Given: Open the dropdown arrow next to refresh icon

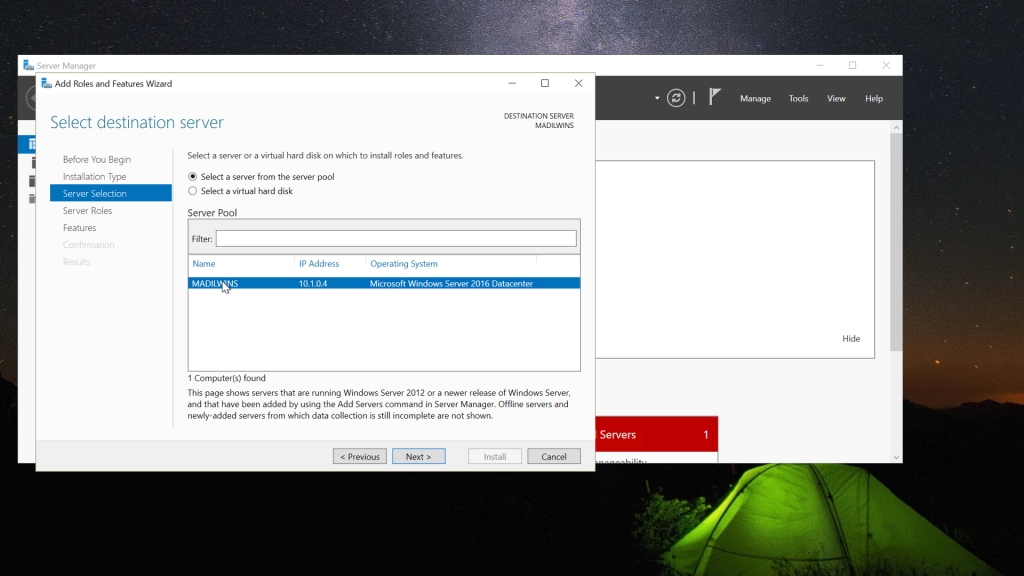Looking at the screenshot, I should [657, 99].
